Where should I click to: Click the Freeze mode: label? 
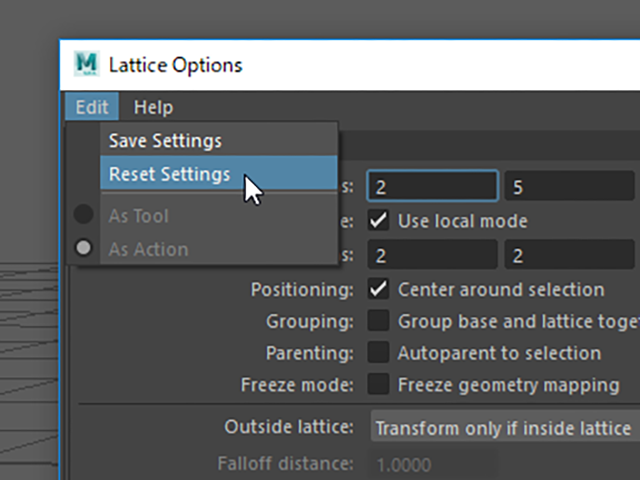[297, 385]
